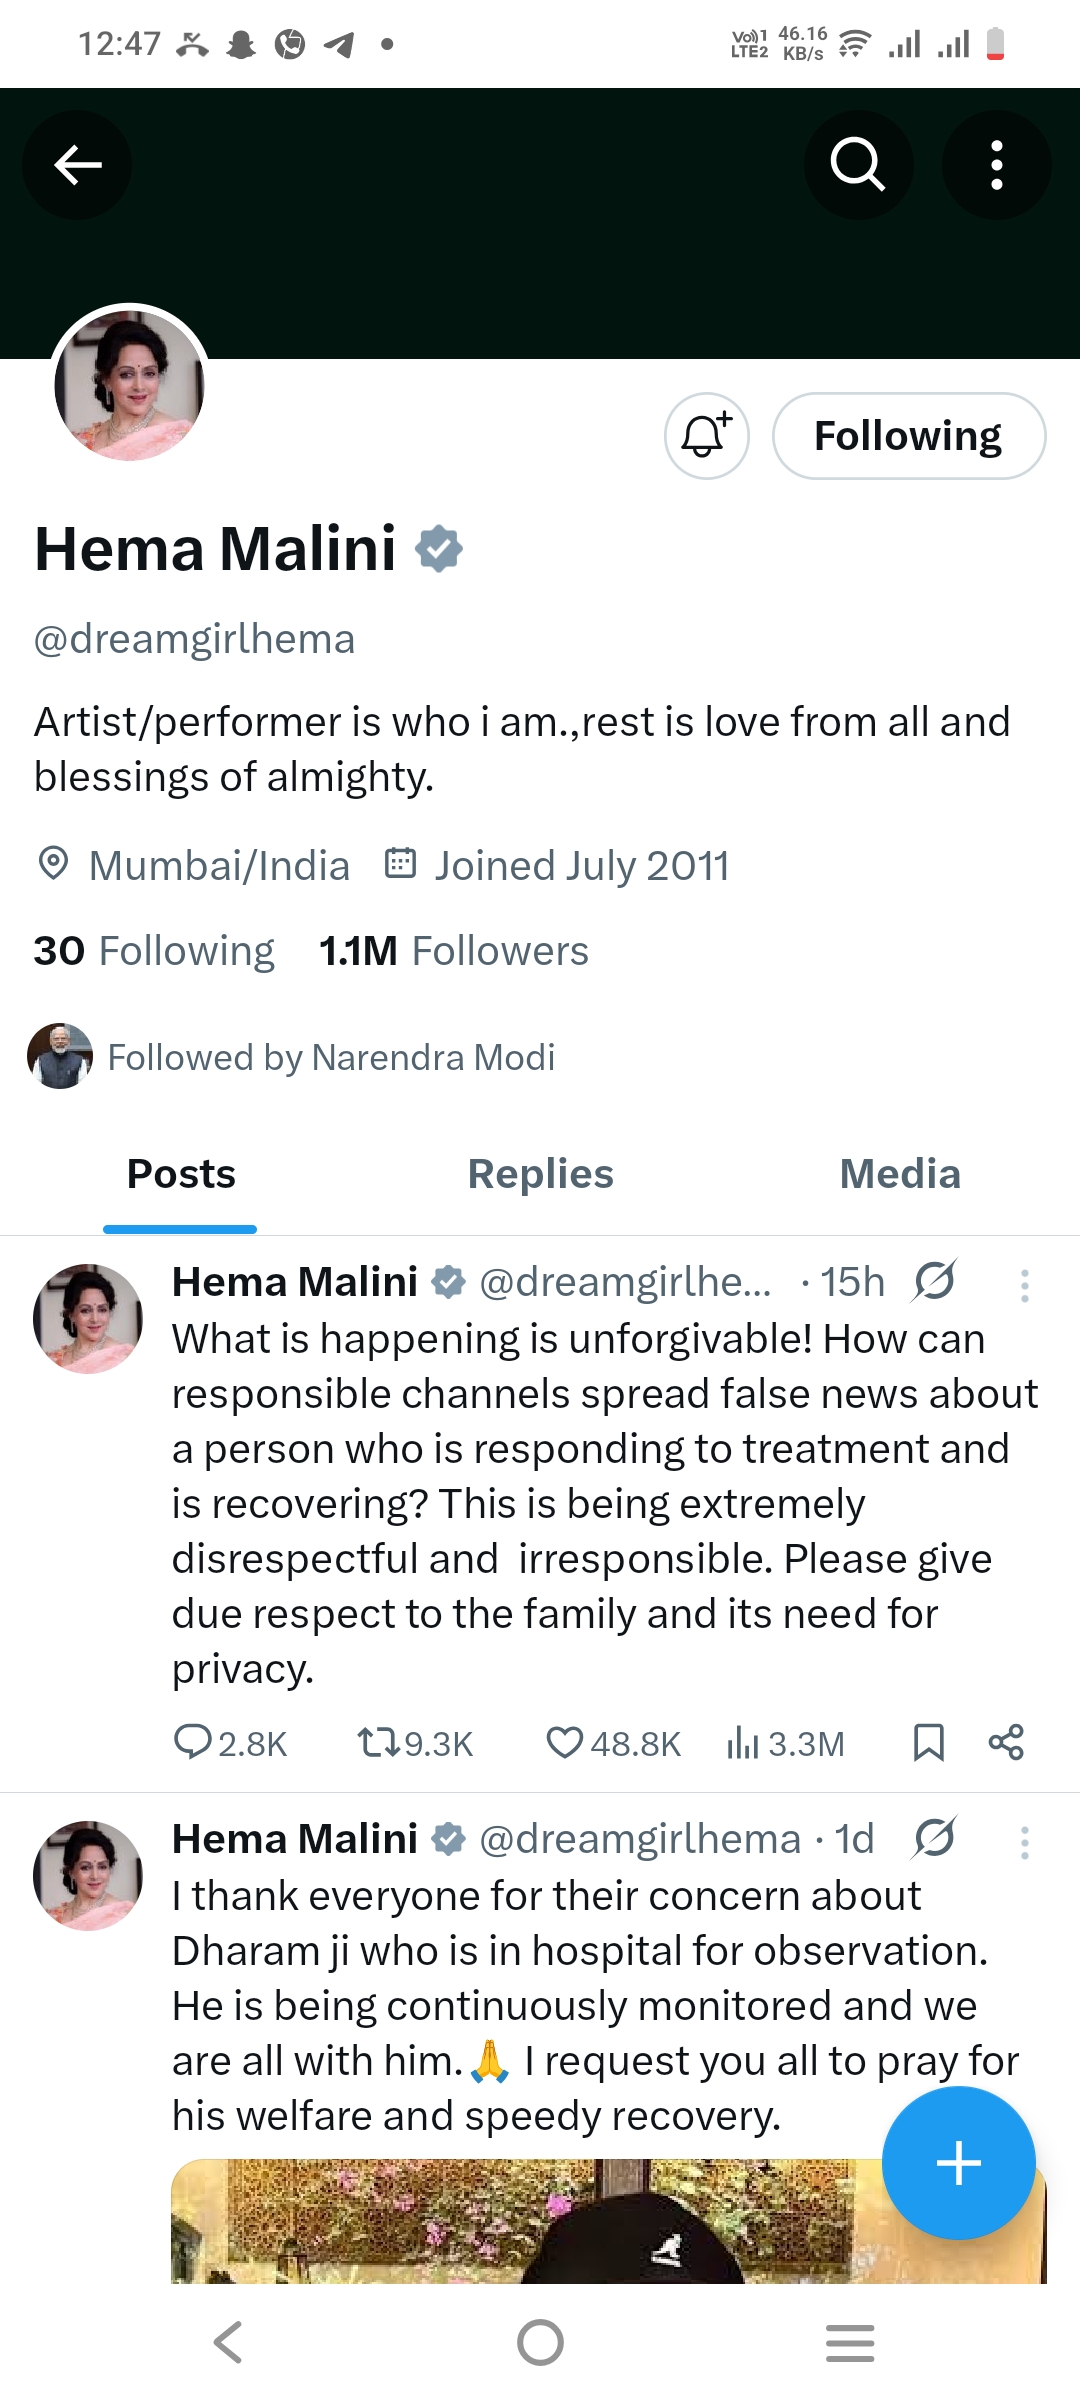This screenshot has height=2400, width=1080.
Task: Switch to the Media tab
Action: (900, 1174)
